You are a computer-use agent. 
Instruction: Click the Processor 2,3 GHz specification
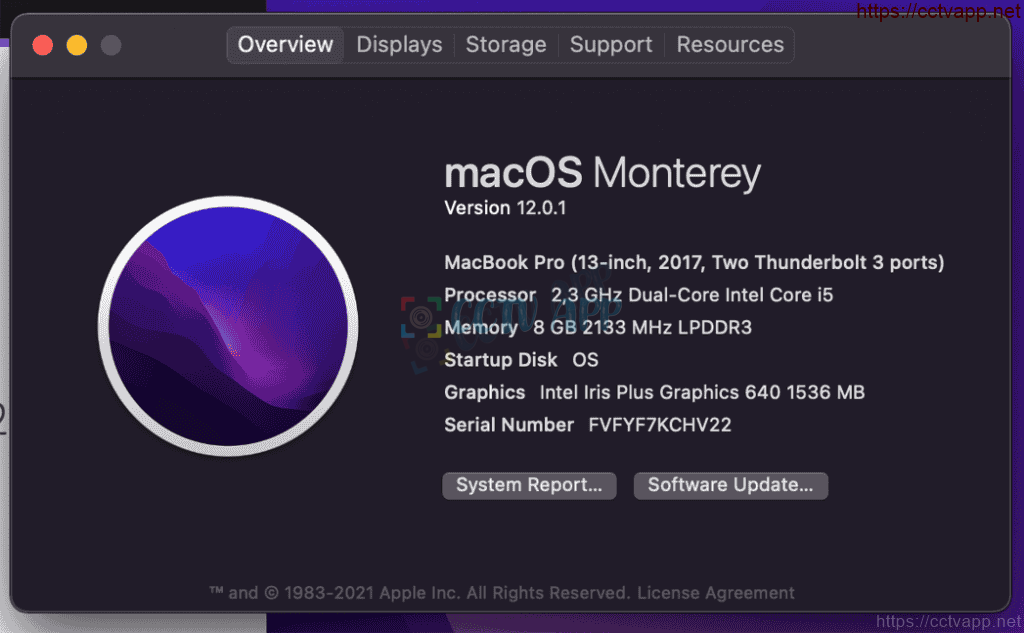[639, 295]
